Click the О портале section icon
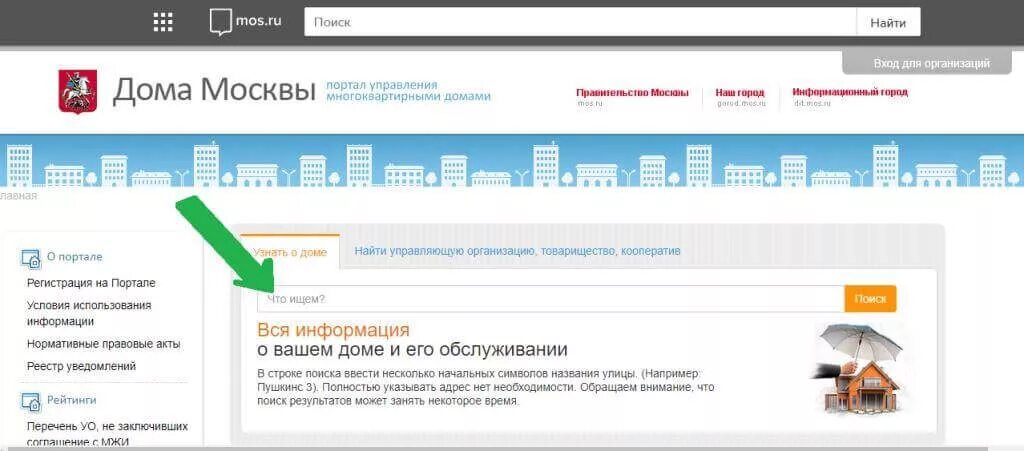1024x451 pixels. point(31,258)
